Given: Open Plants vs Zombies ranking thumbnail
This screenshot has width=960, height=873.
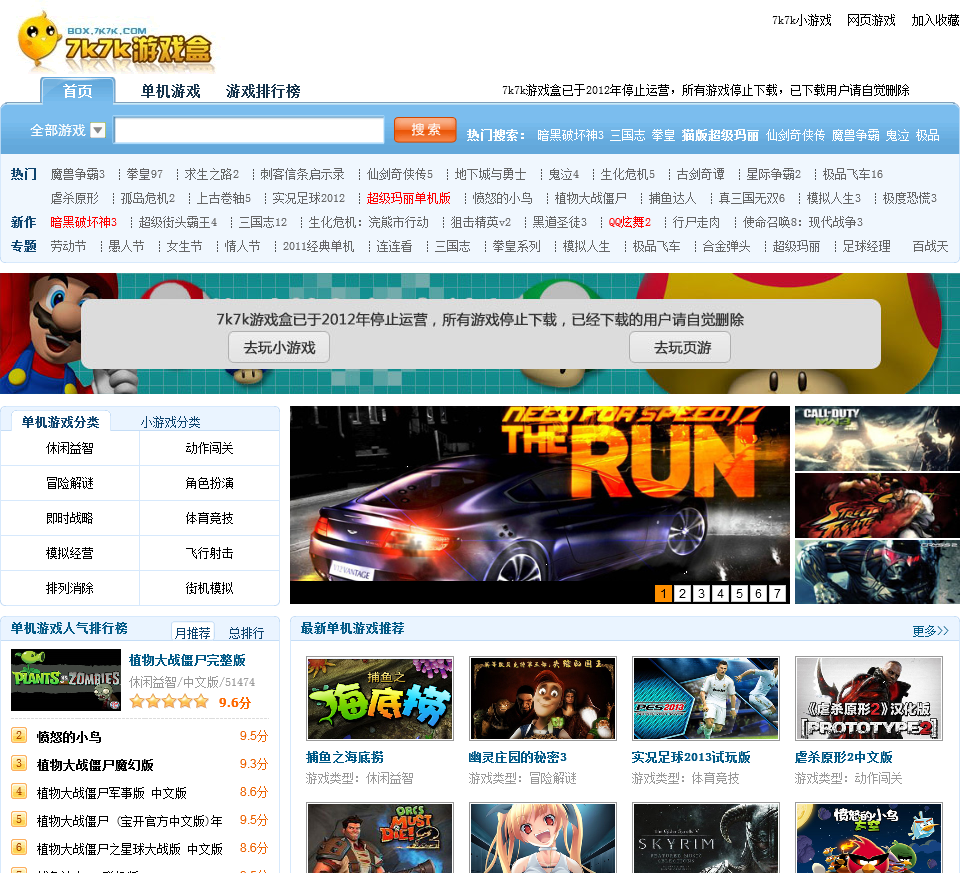Looking at the screenshot, I should [x=66, y=680].
